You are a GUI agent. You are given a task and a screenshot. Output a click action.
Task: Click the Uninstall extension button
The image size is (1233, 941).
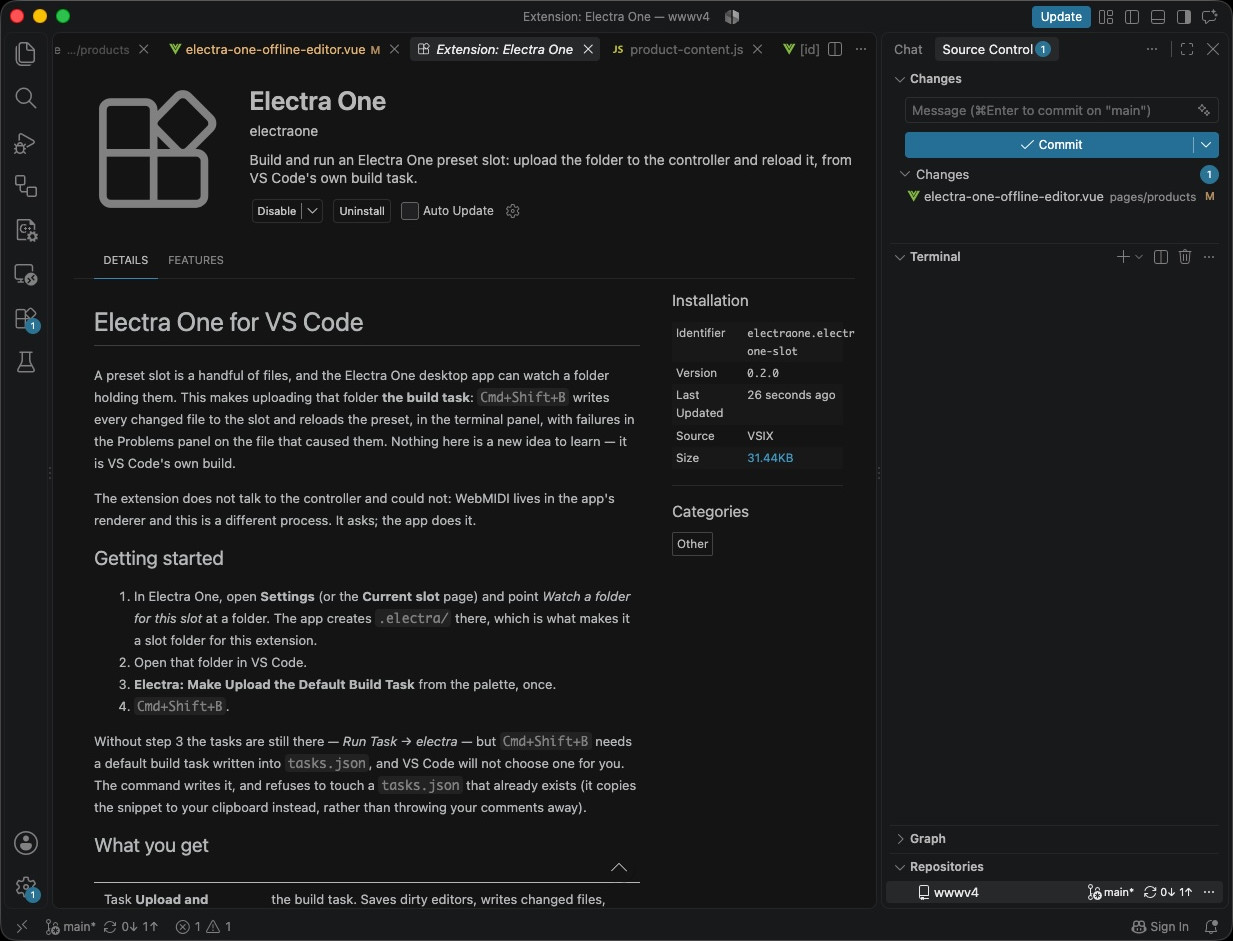(x=362, y=211)
